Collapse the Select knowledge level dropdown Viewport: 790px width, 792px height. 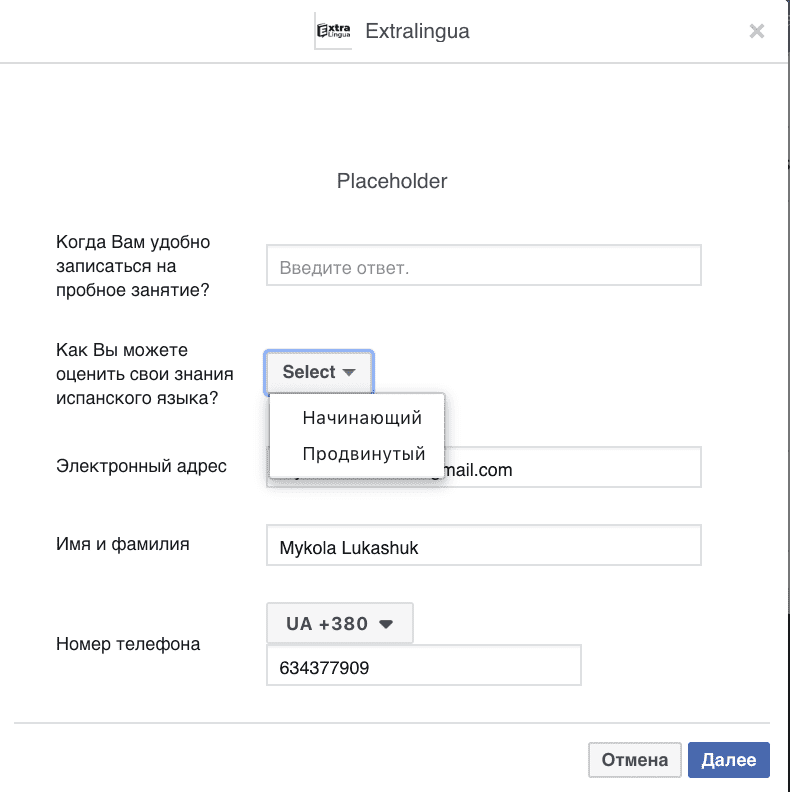tap(319, 372)
